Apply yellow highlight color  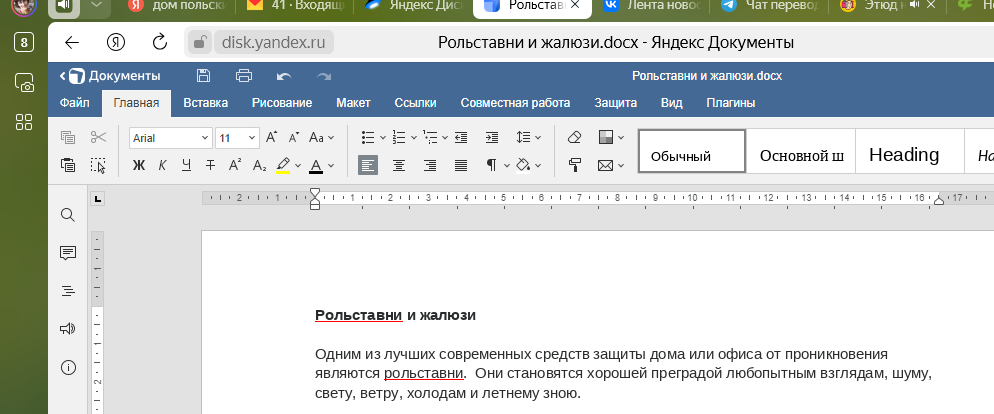coord(283,165)
